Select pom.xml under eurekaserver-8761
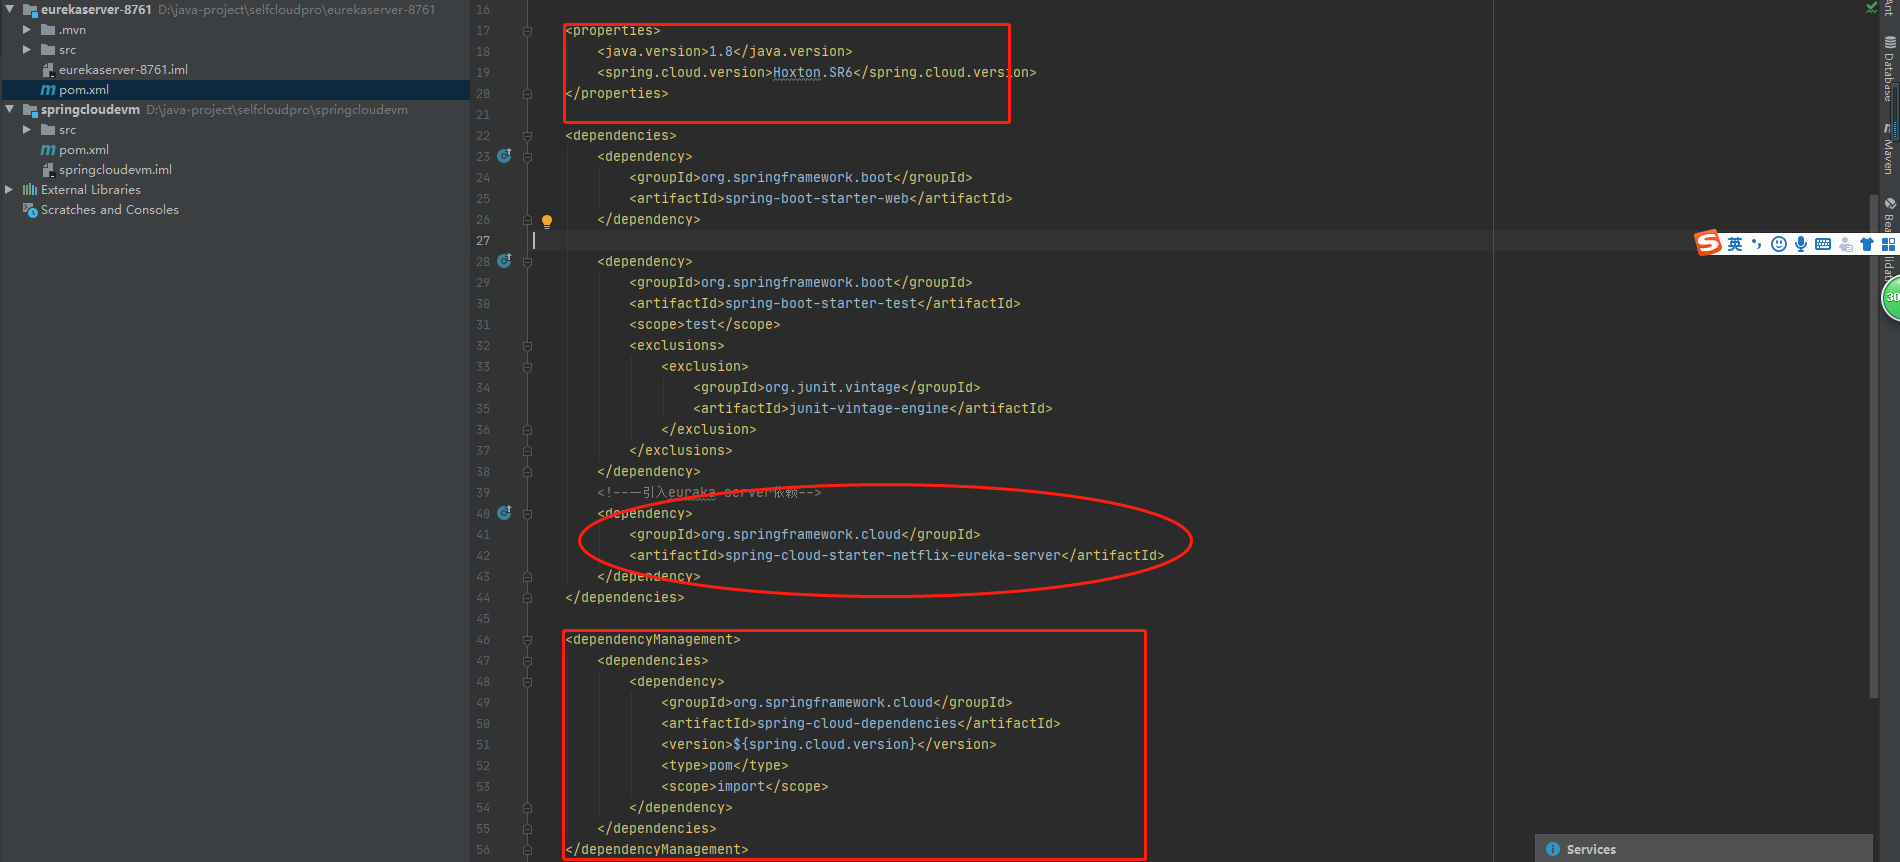The height and width of the screenshot is (862, 1900). [235, 90]
